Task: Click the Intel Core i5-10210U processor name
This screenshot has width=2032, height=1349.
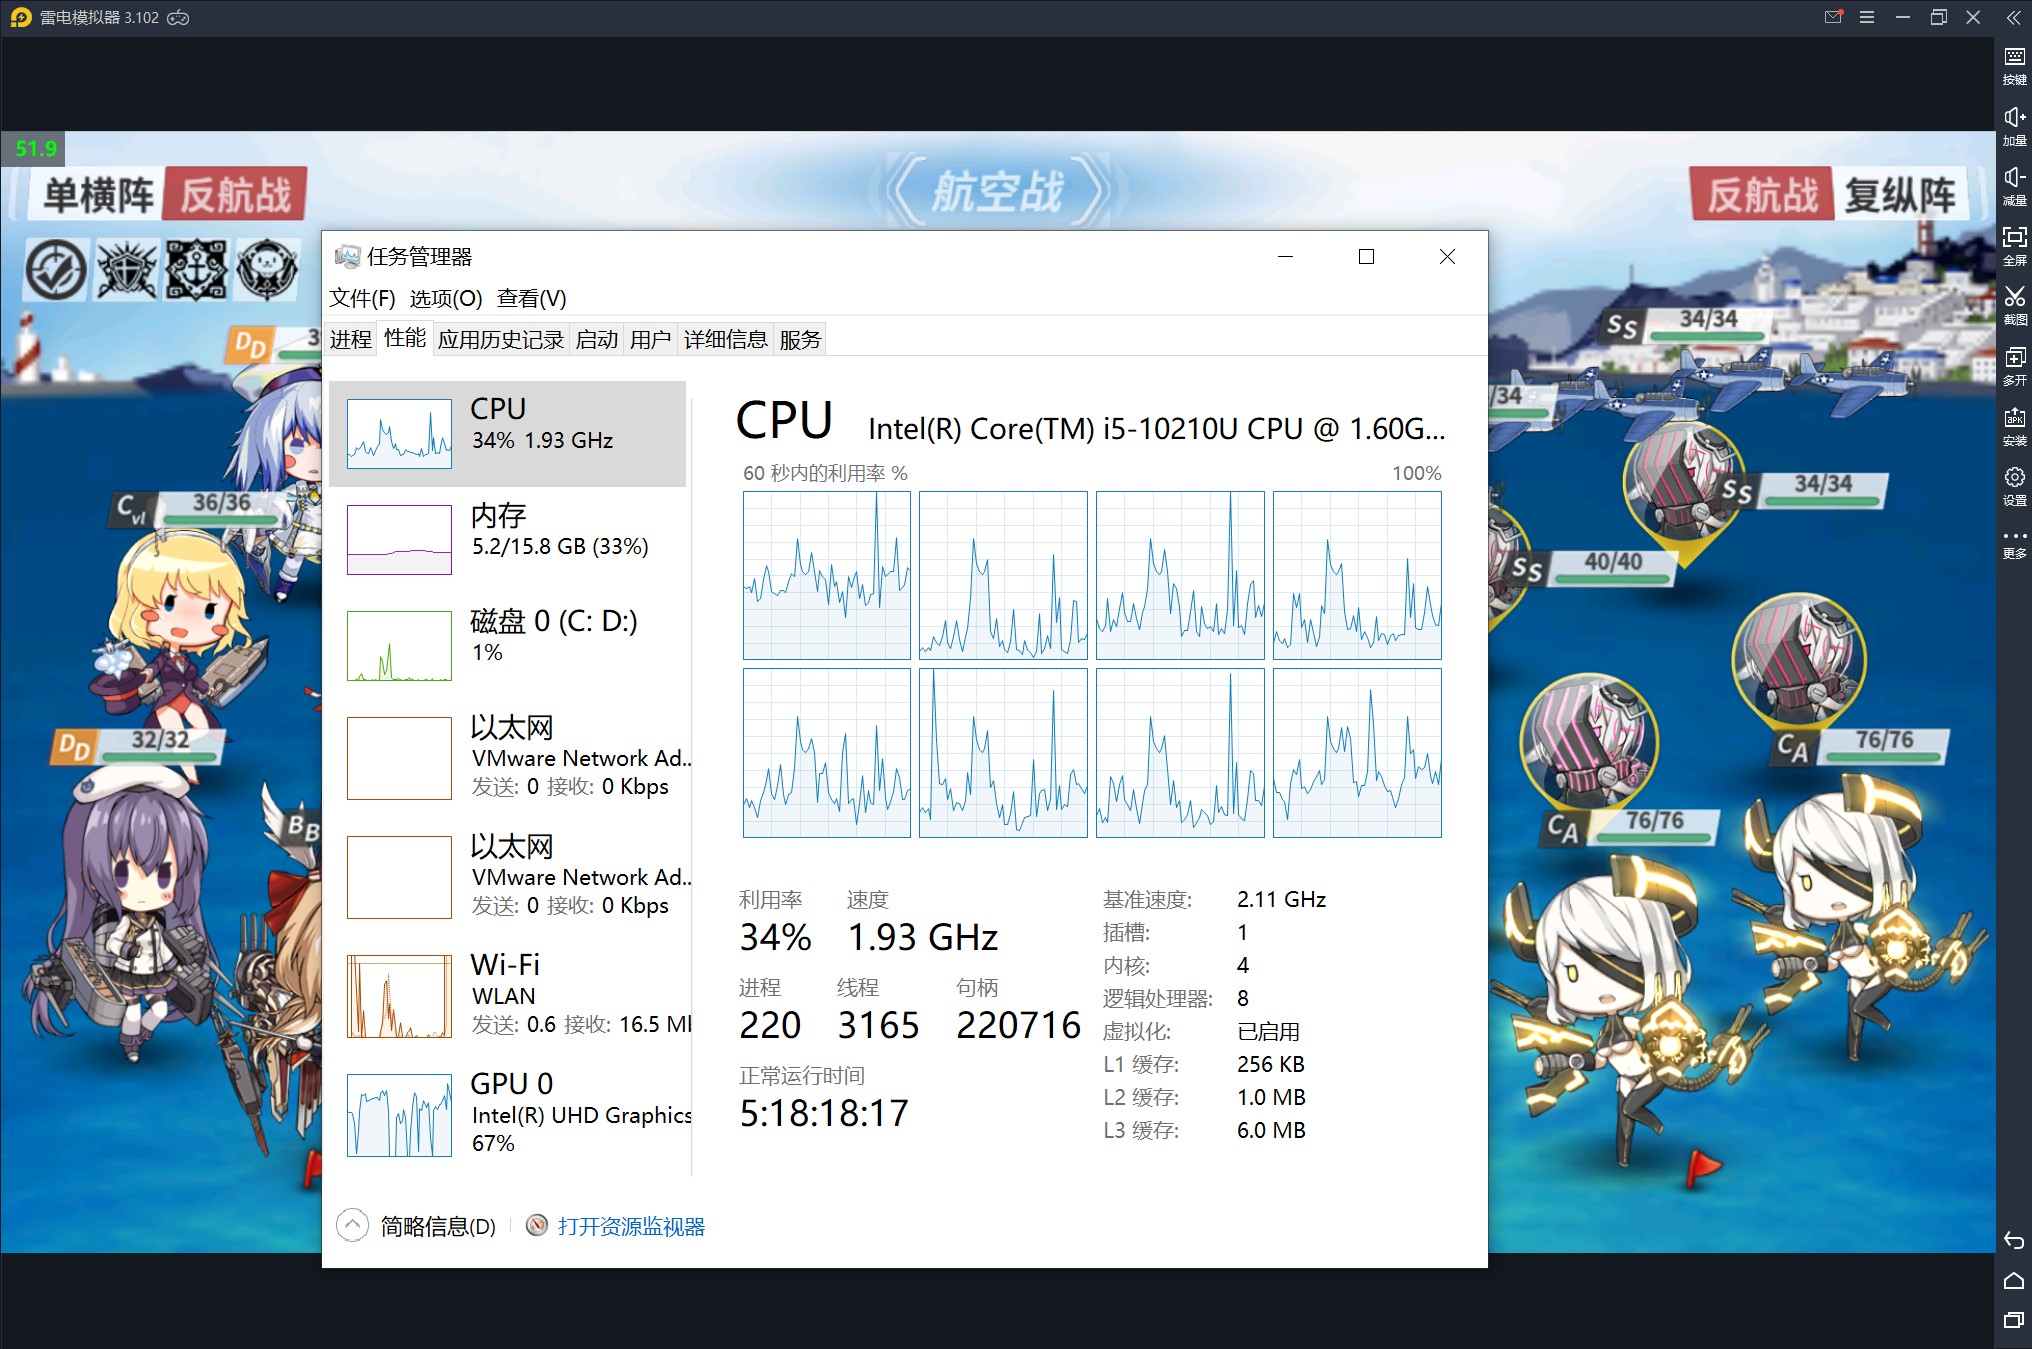Action: point(1156,428)
